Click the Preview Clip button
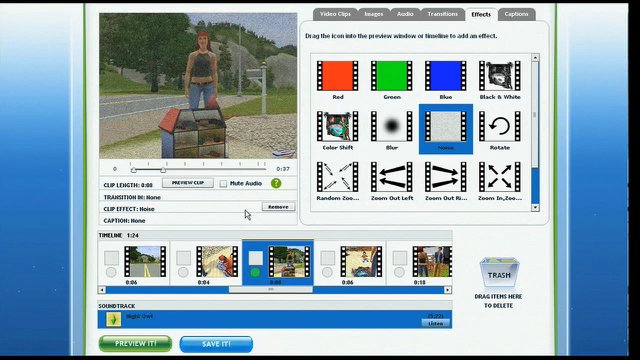This screenshot has height=360, width=640. [188, 183]
